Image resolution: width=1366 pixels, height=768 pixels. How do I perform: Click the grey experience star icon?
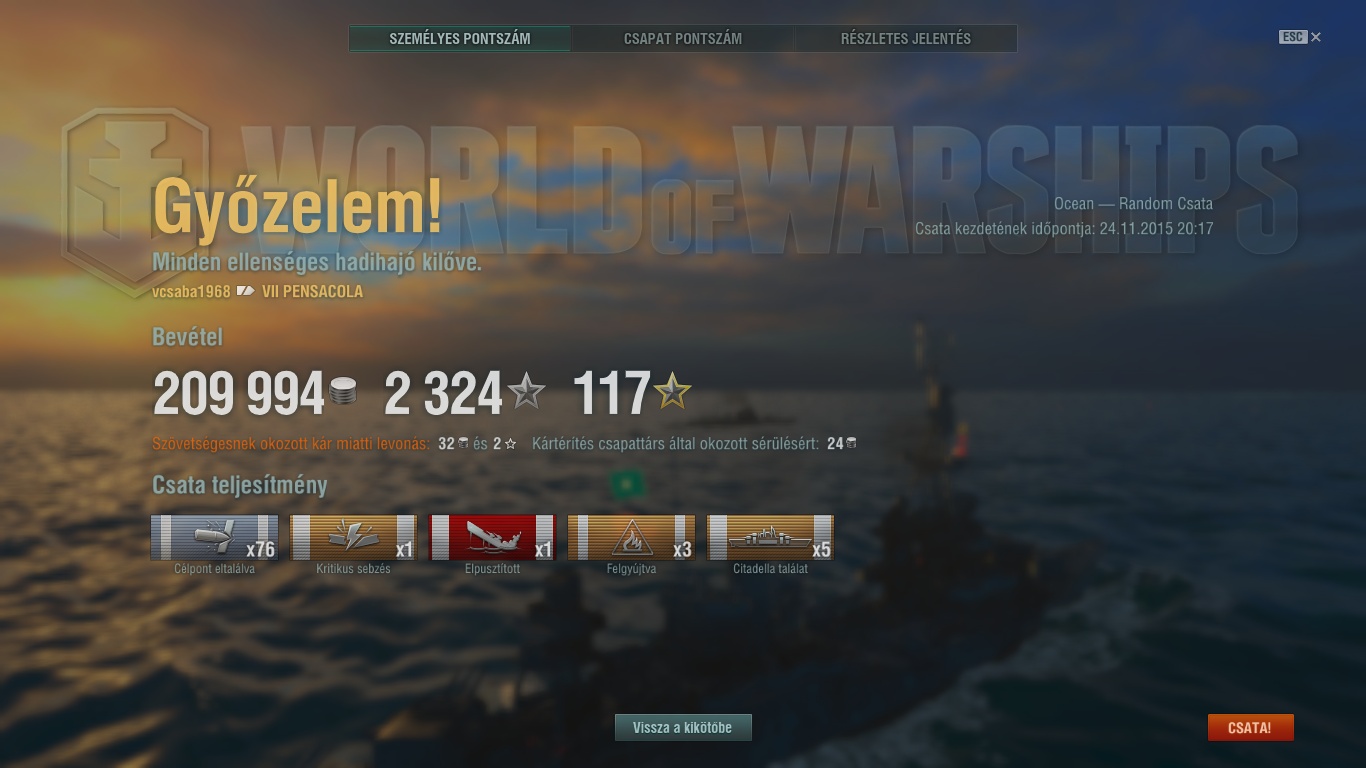(x=527, y=391)
